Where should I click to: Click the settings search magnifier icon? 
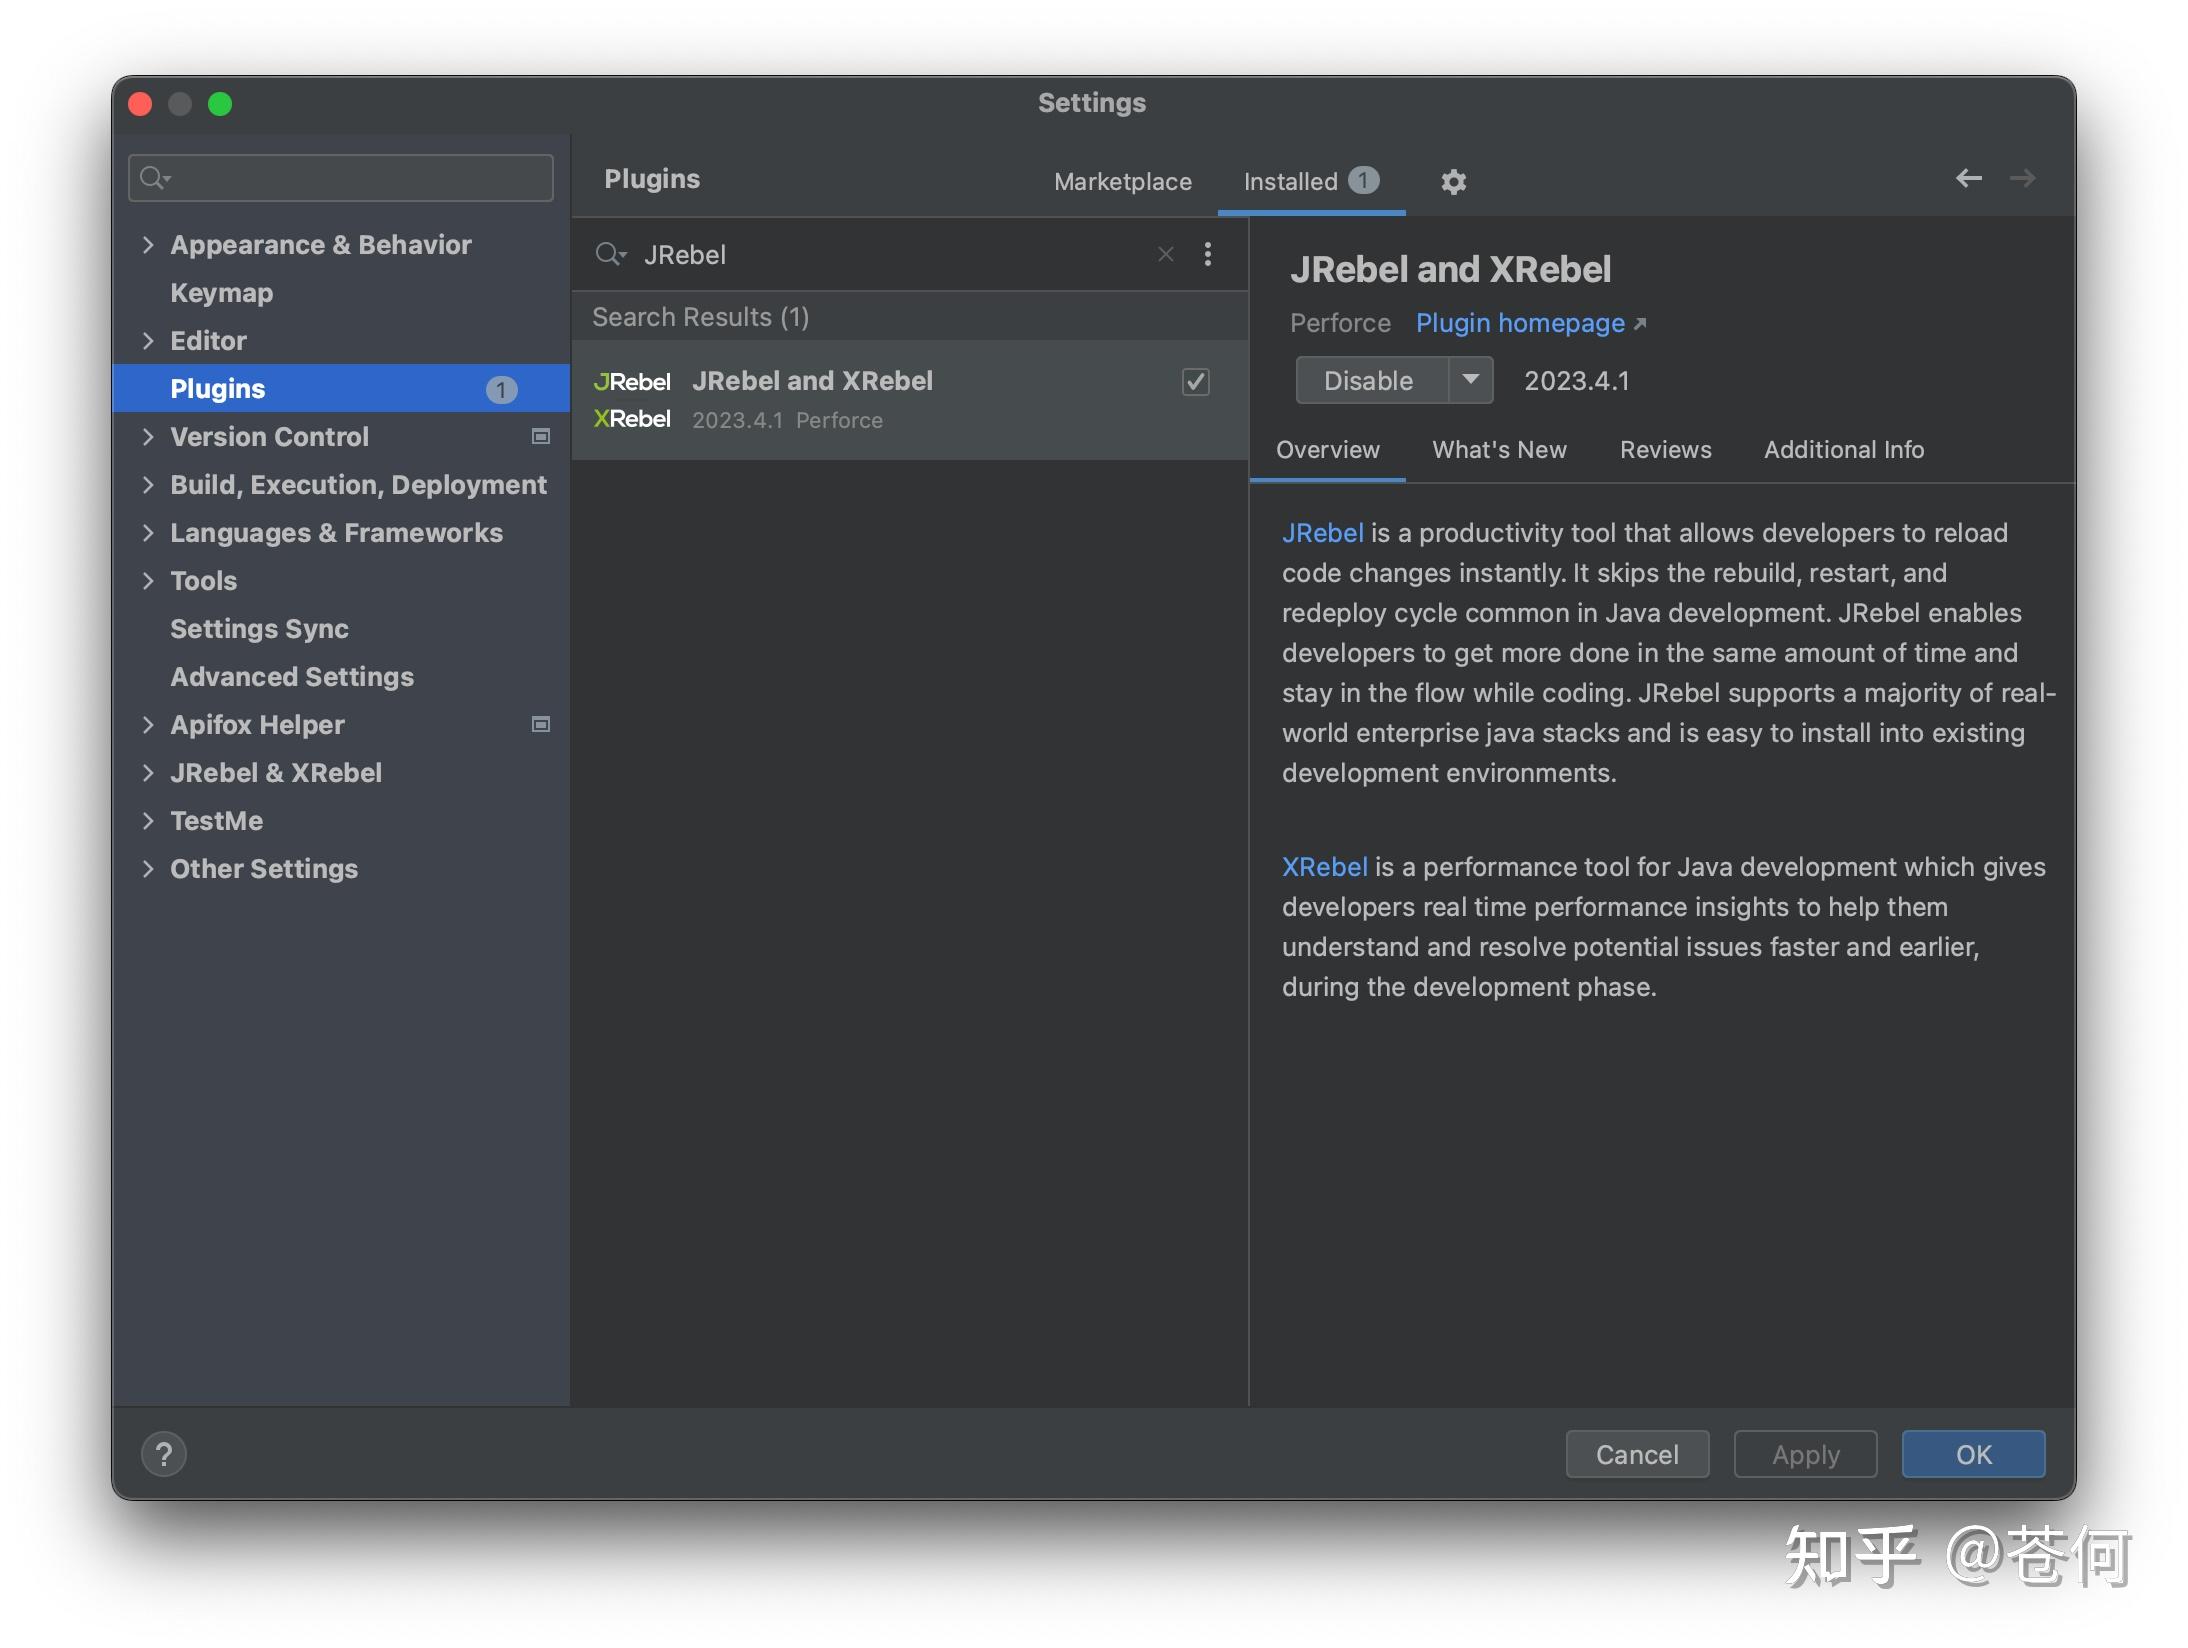(154, 178)
